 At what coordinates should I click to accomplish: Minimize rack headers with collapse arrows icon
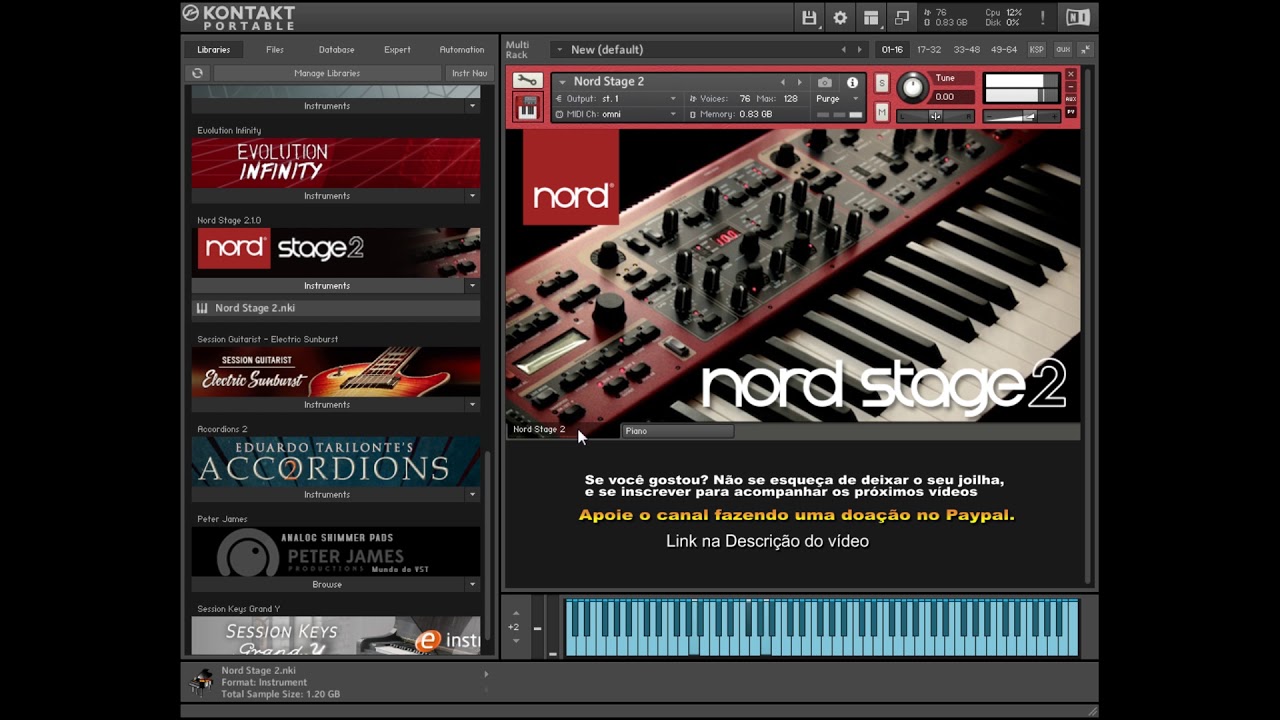click(1086, 49)
